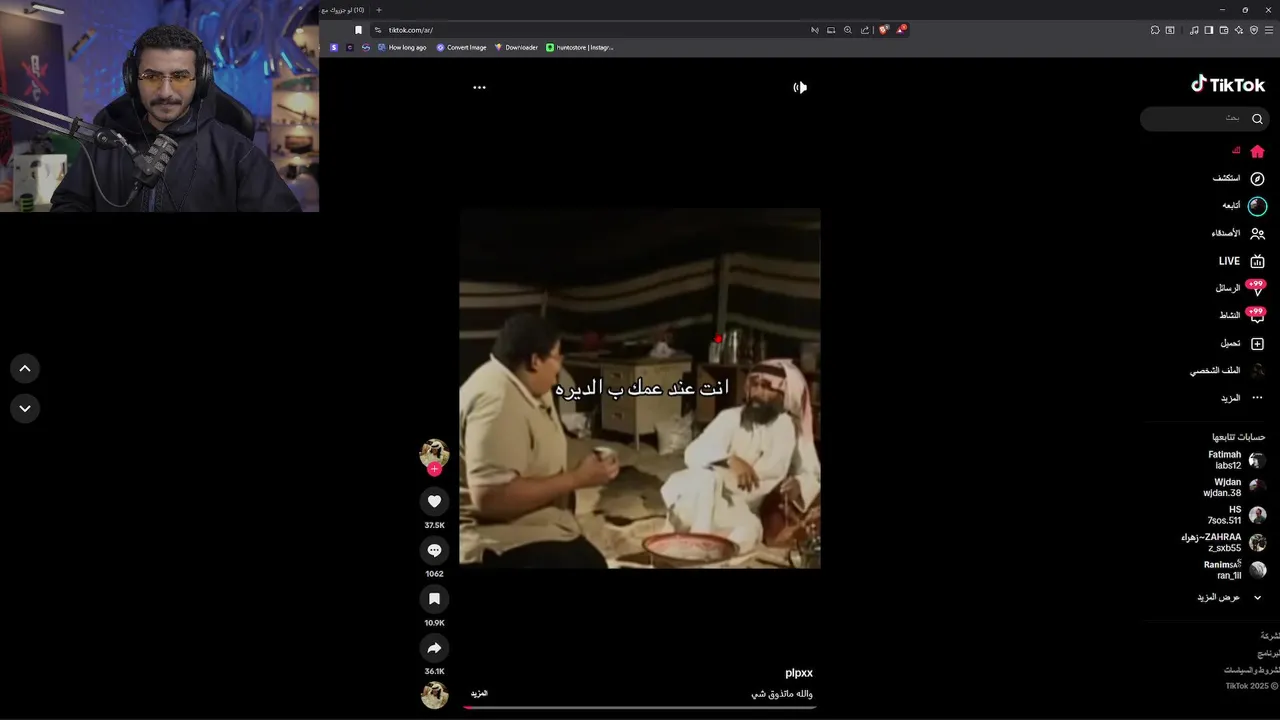Open the purple S bookmark icon
The height and width of the screenshot is (720, 1280).
[334, 47]
